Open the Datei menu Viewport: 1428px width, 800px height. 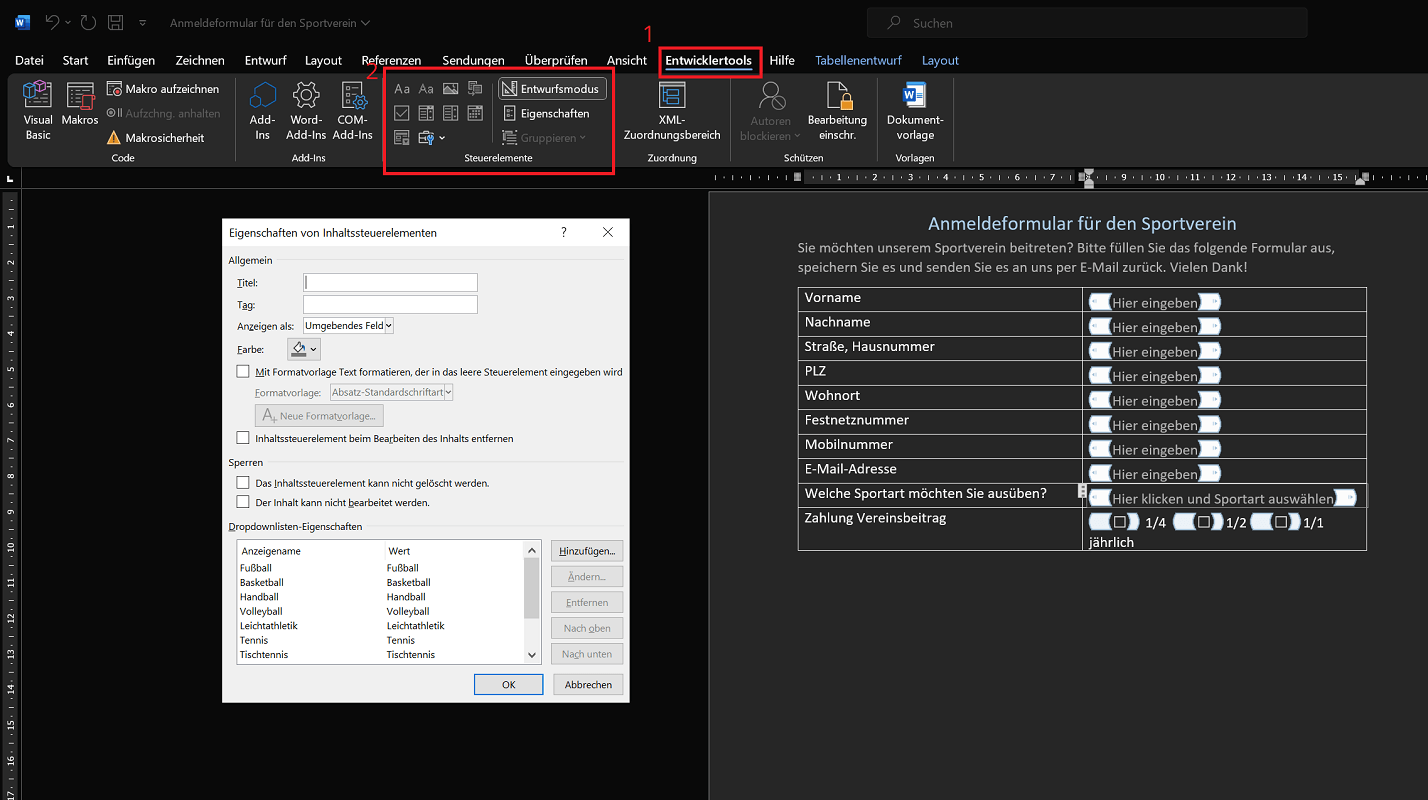(29, 60)
